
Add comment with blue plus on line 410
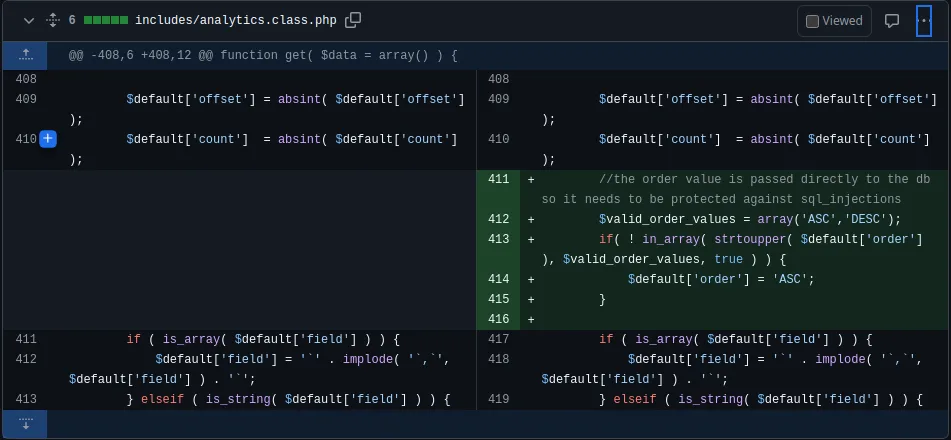click(48, 139)
